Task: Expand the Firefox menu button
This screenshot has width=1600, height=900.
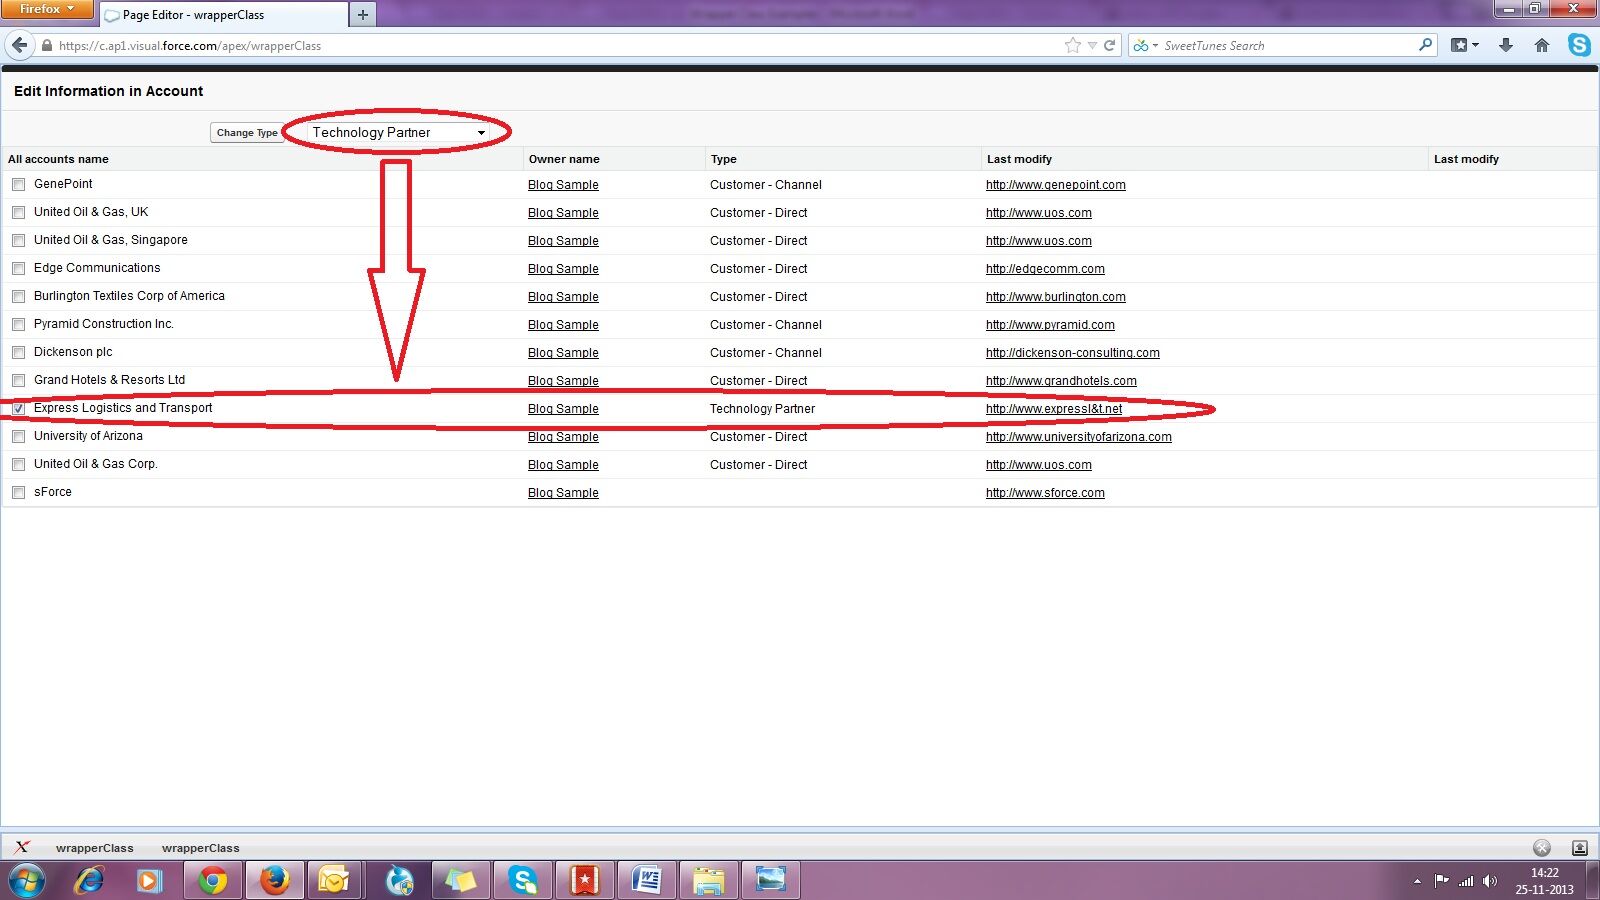Action: [x=46, y=9]
